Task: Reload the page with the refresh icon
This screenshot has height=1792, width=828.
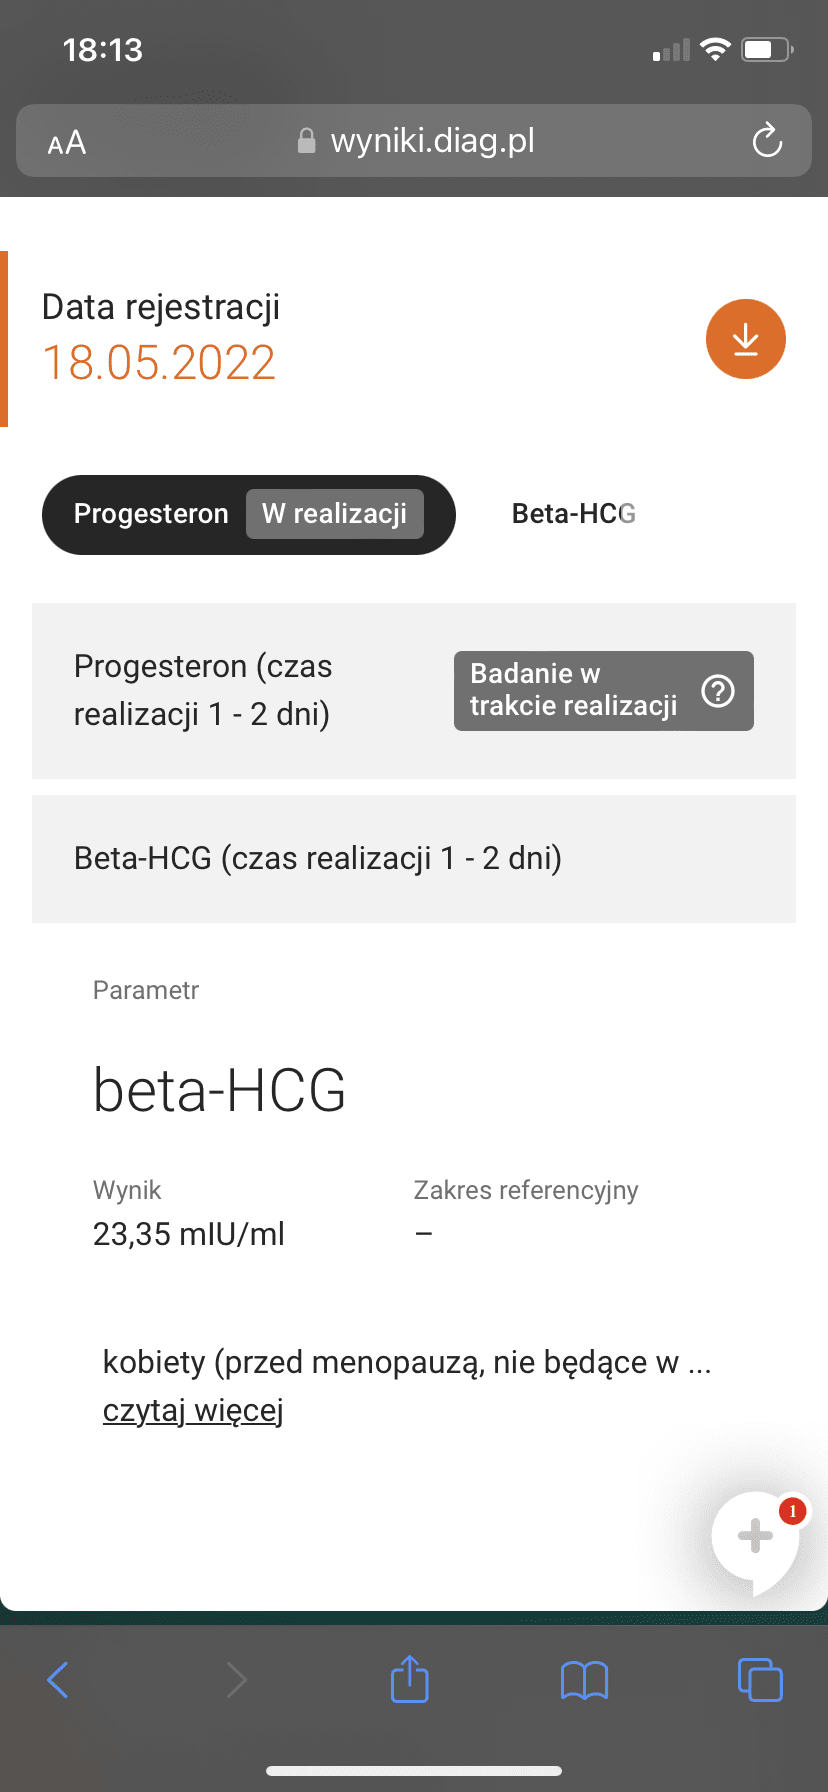Action: tap(767, 140)
